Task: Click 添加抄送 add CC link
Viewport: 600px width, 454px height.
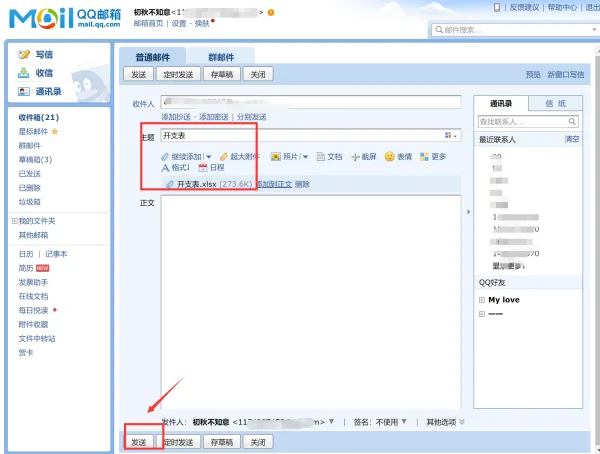Action: pos(176,117)
